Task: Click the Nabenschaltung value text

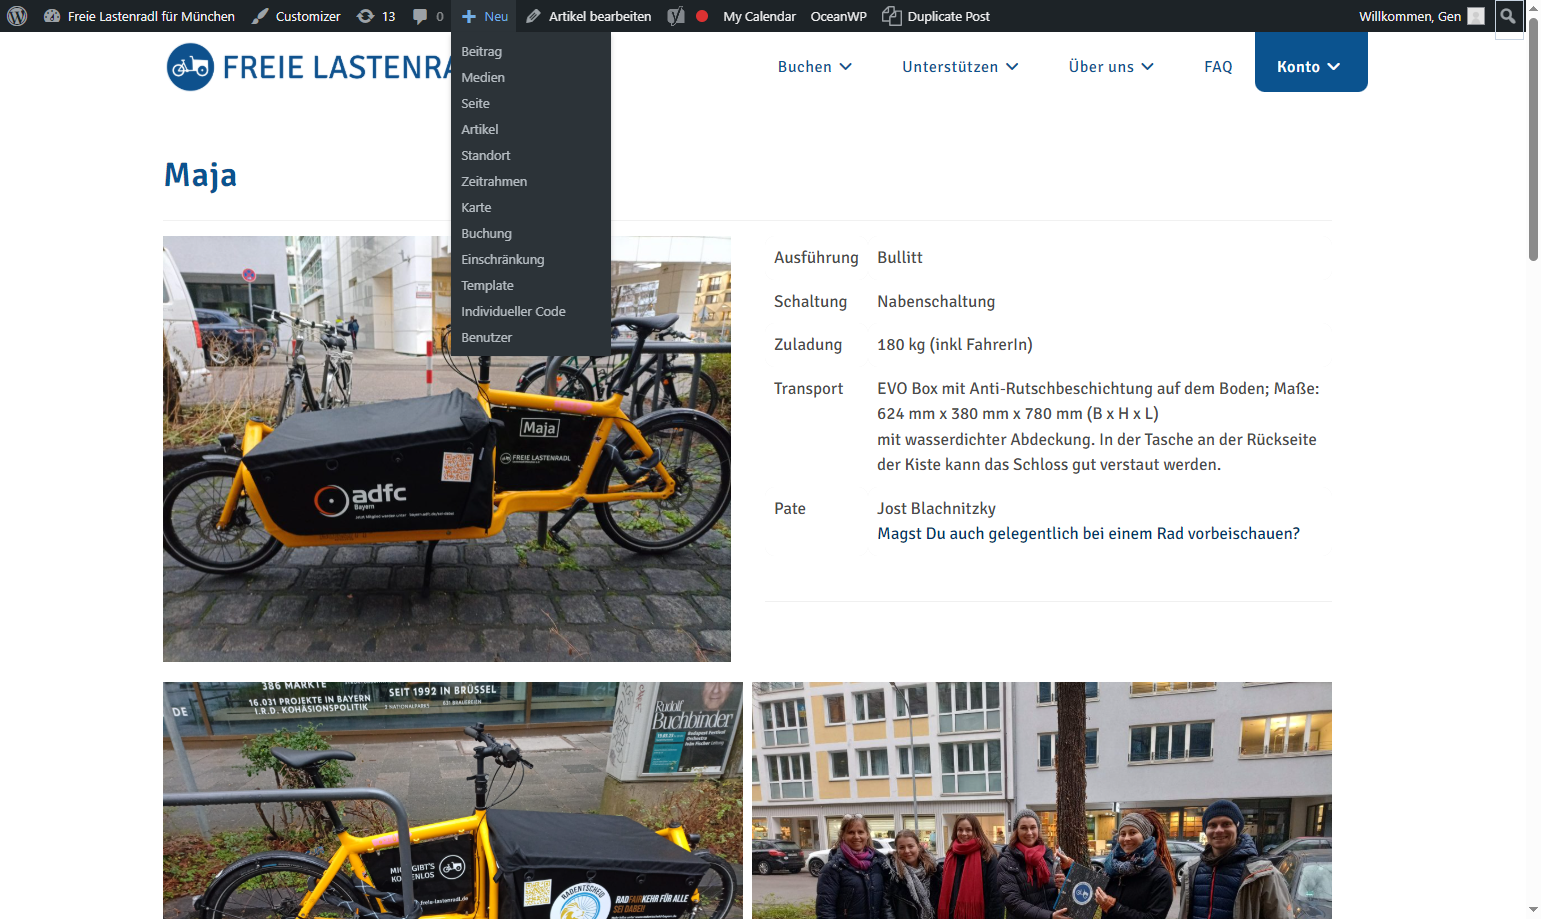Action: click(x=936, y=302)
